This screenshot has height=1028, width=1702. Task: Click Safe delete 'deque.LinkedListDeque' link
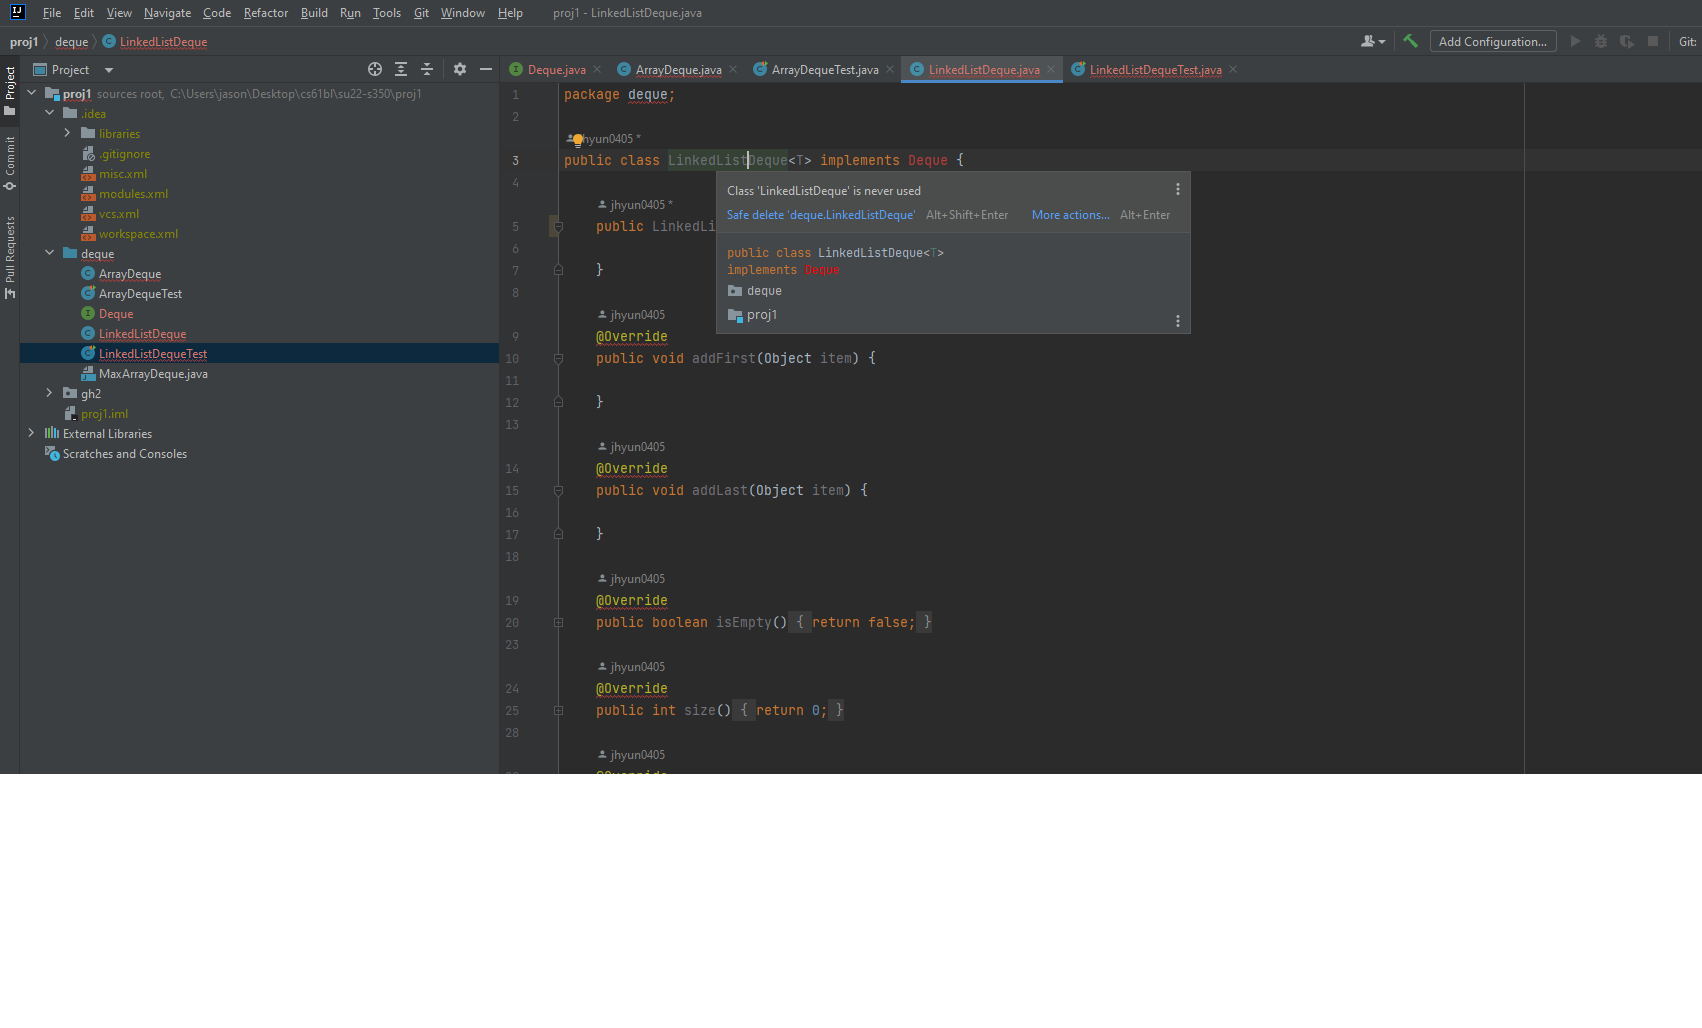coord(820,215)
